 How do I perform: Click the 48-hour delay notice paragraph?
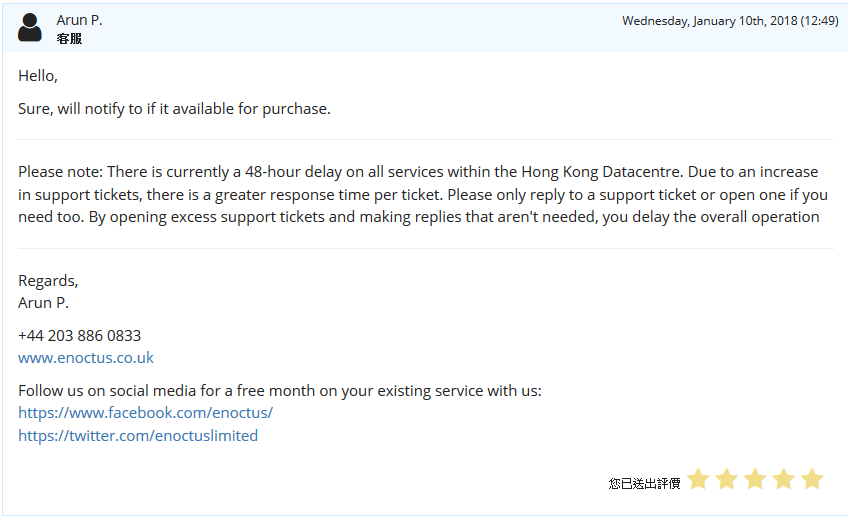pos(420,194)
